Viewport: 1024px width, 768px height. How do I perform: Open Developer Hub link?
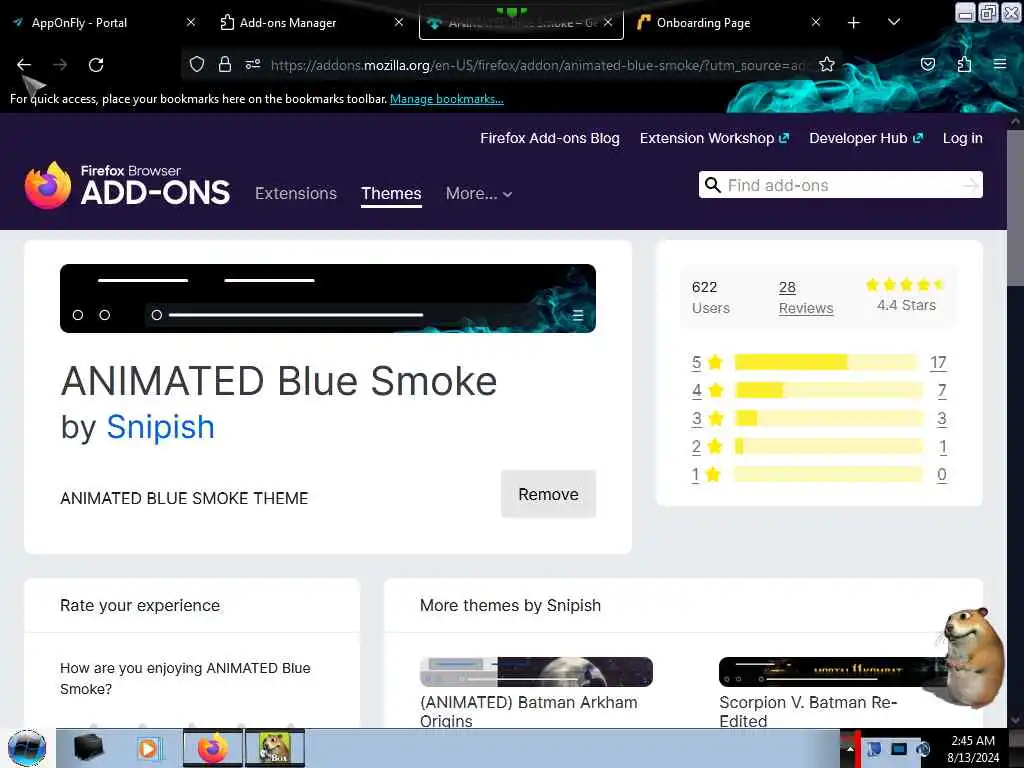(866, 138)
